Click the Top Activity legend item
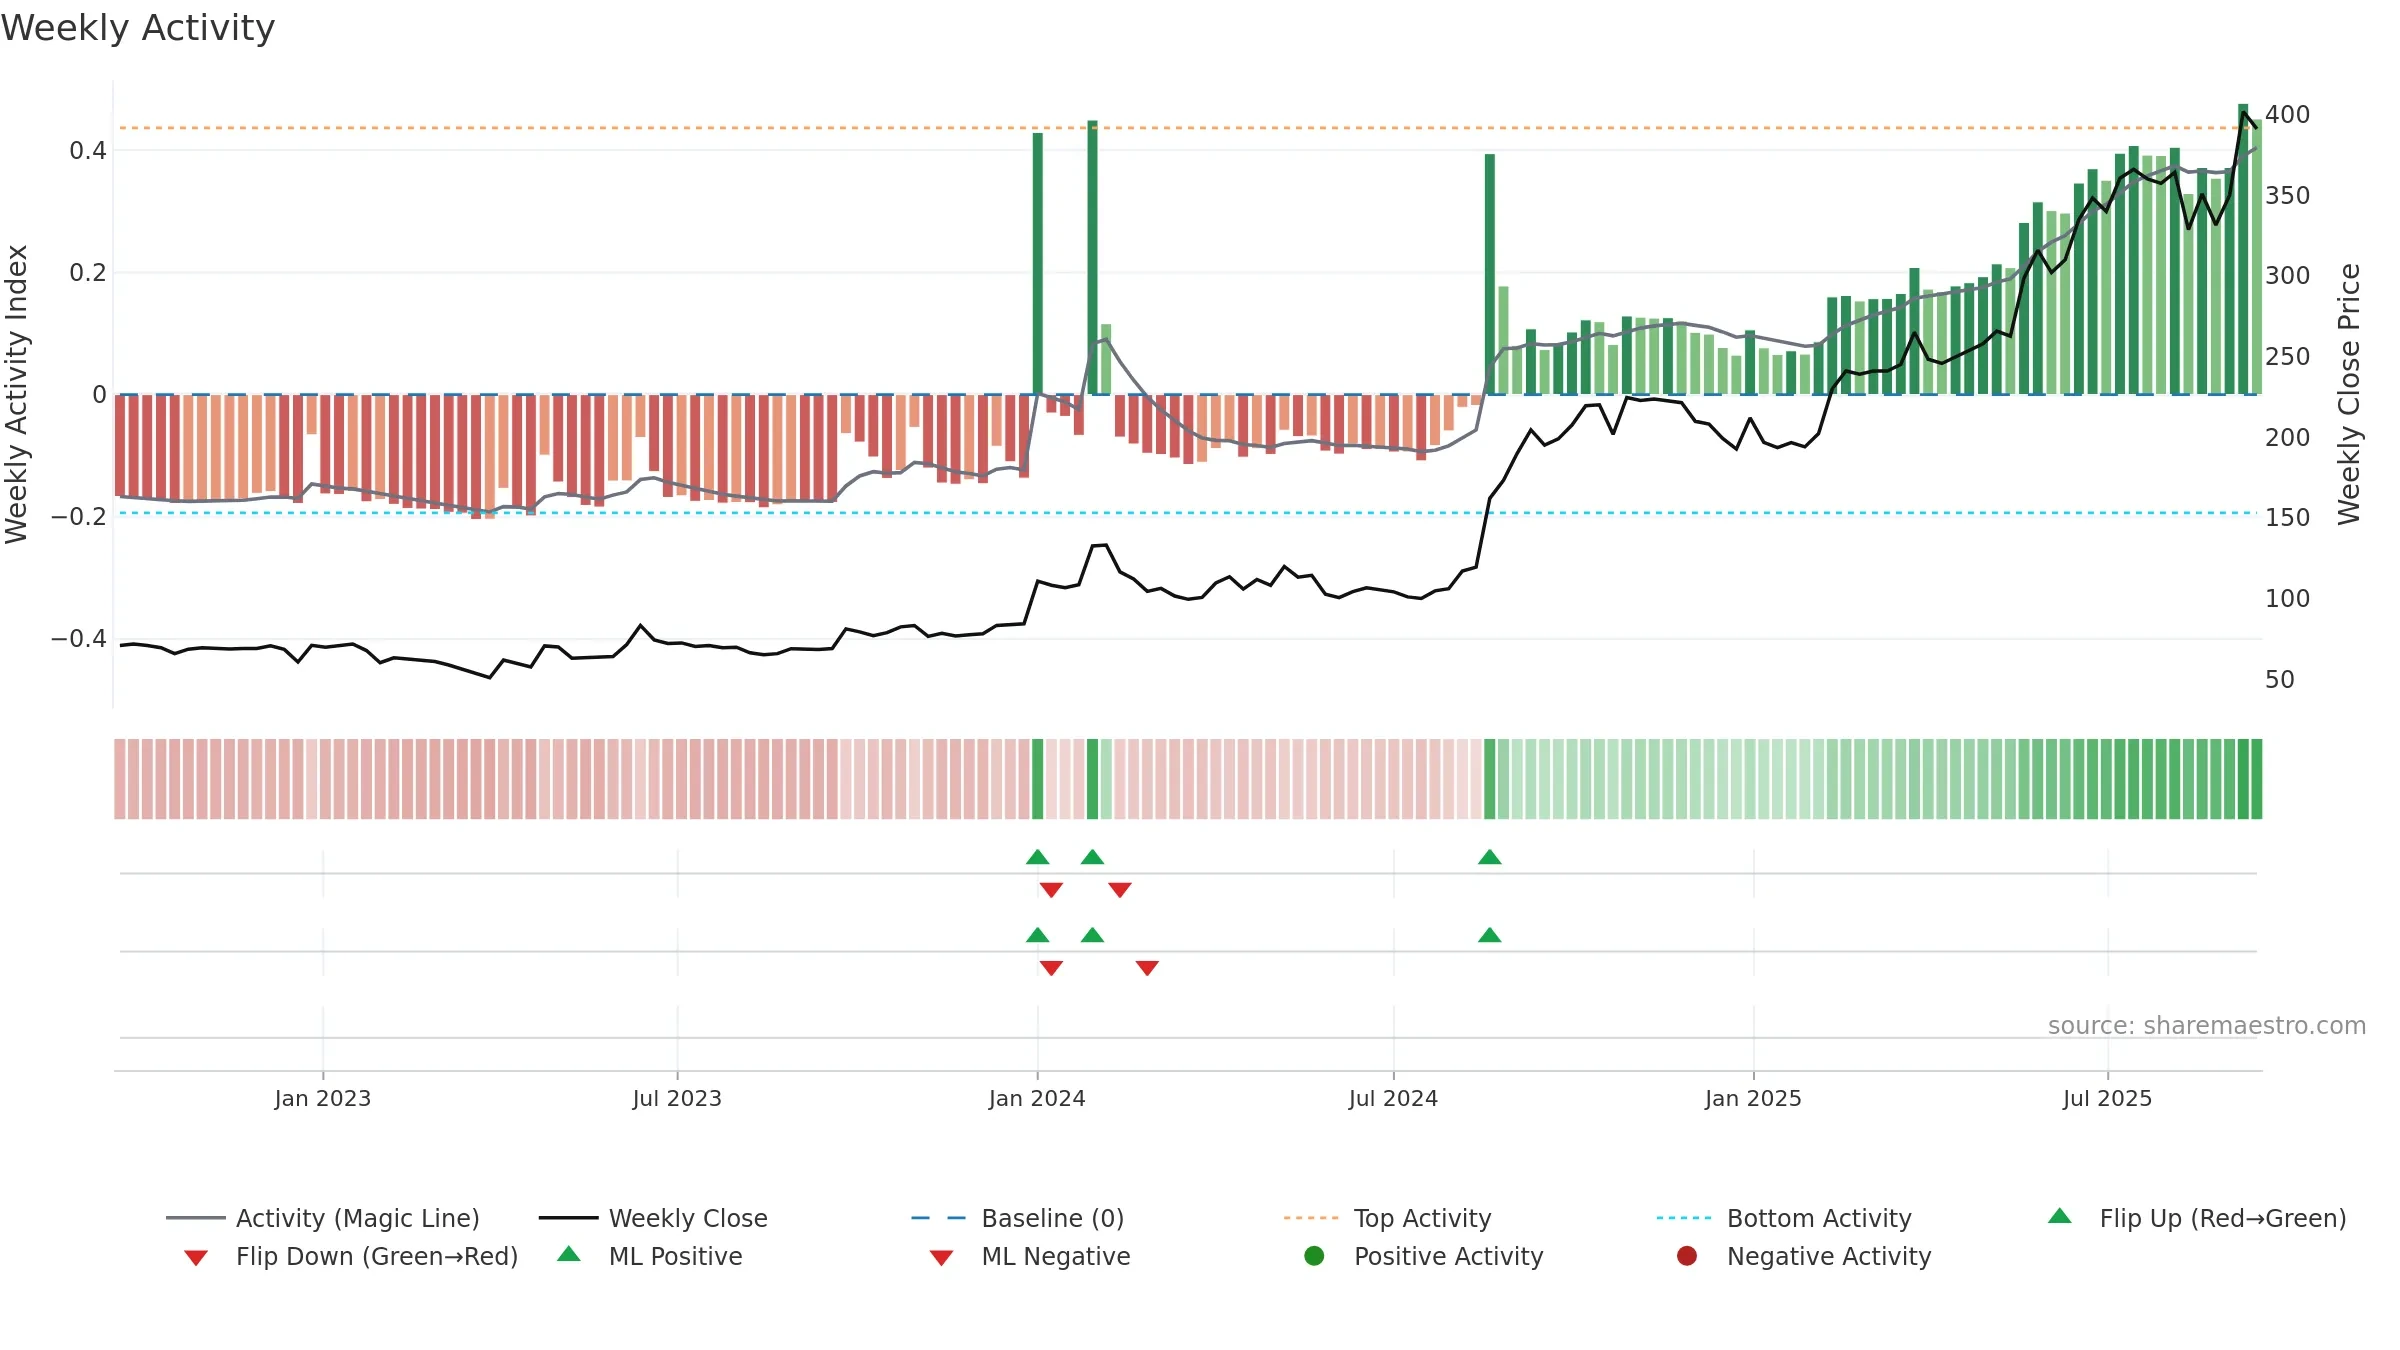 [1388, 1218]
